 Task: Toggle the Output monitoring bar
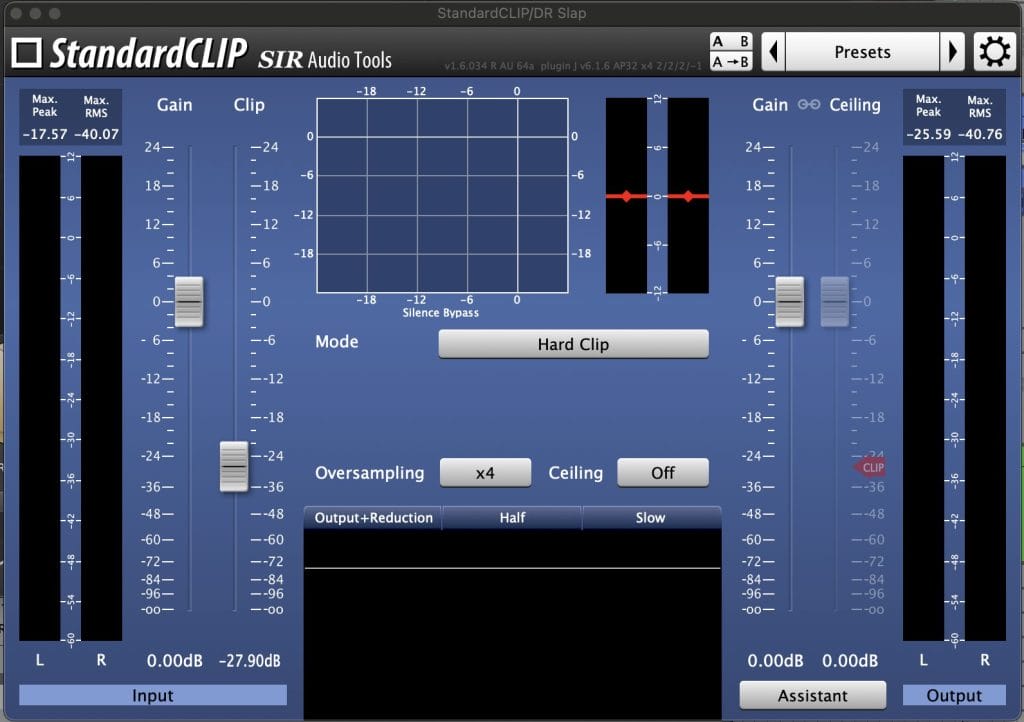click(954, 695)
